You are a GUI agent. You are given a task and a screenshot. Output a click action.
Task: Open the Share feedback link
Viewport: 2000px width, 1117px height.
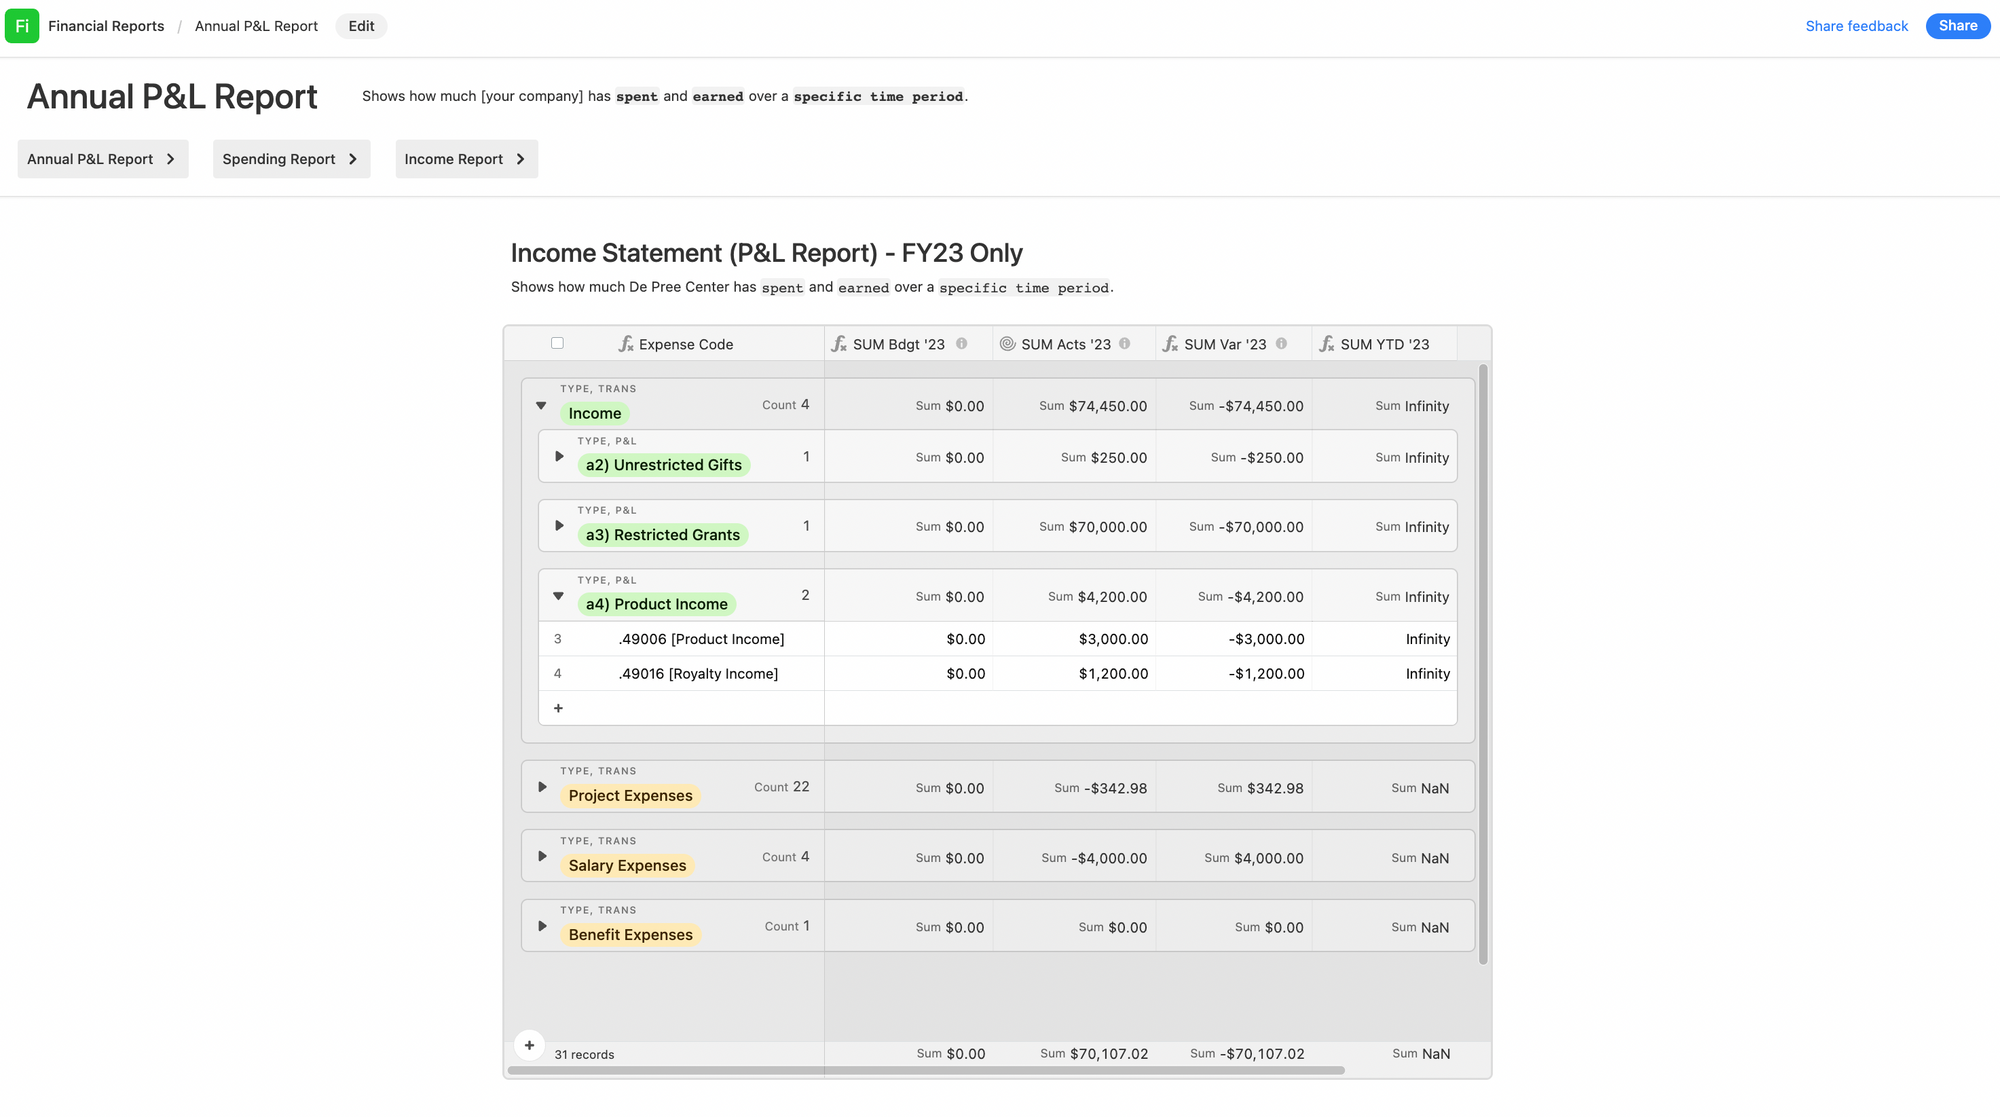click(1856, 26)
